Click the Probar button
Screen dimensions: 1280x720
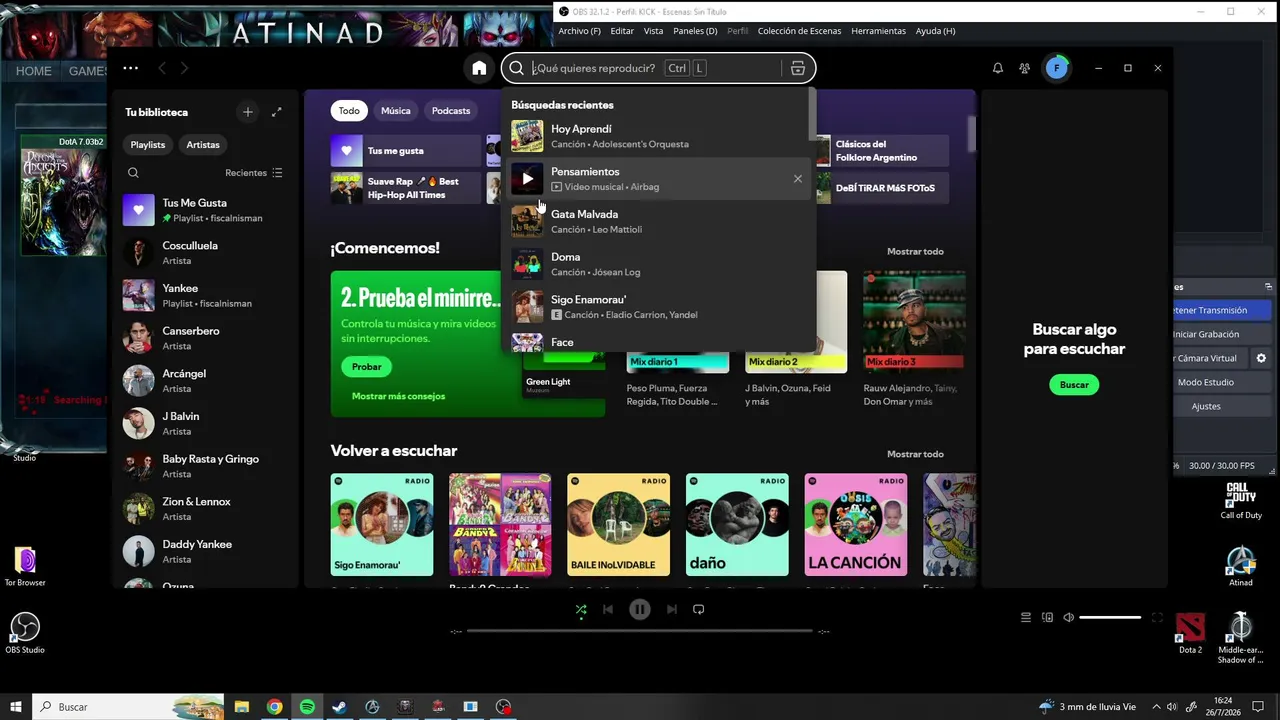(x=367, y=367)
